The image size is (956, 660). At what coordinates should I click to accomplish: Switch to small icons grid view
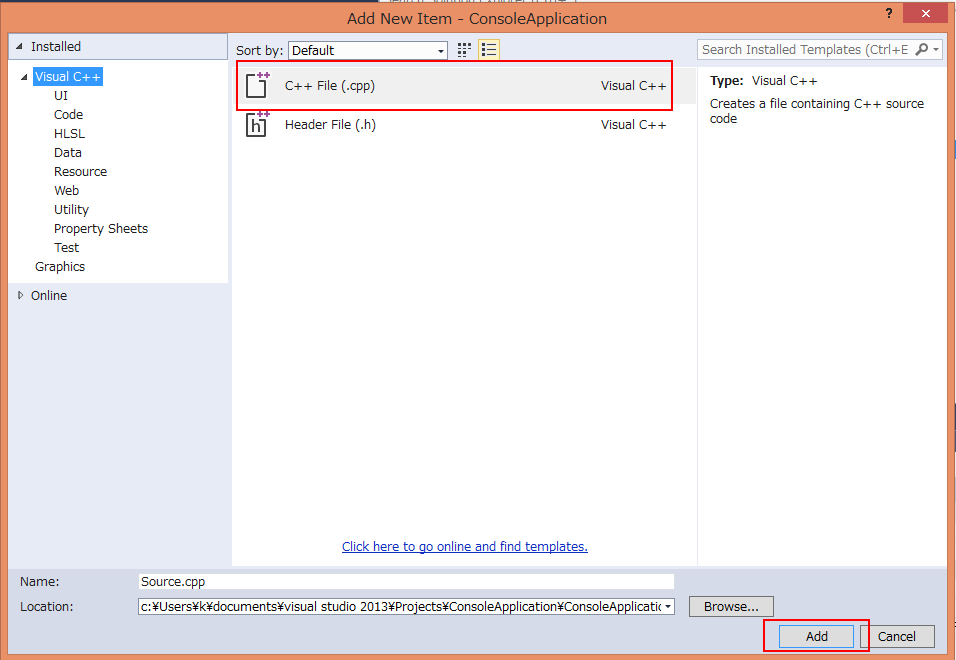coord(464,50)
